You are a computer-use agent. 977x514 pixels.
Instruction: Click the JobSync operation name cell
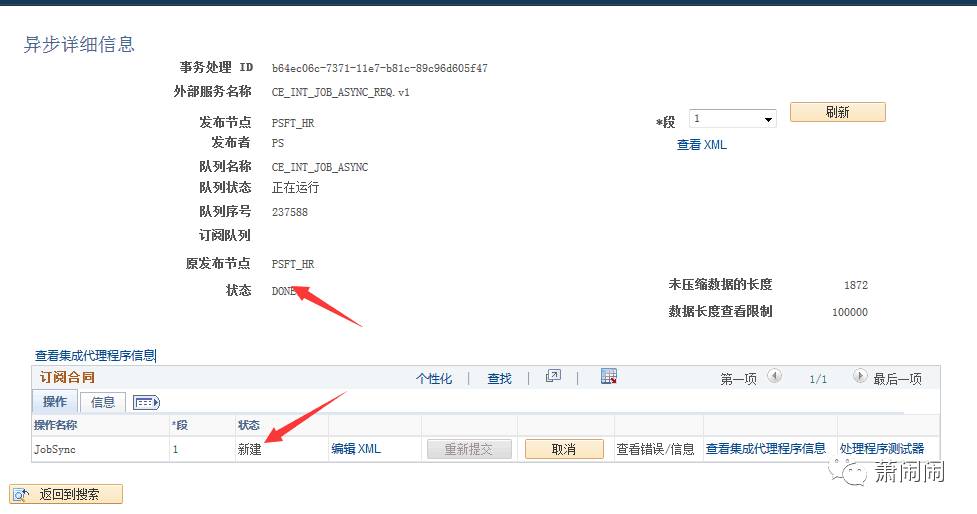55,449
